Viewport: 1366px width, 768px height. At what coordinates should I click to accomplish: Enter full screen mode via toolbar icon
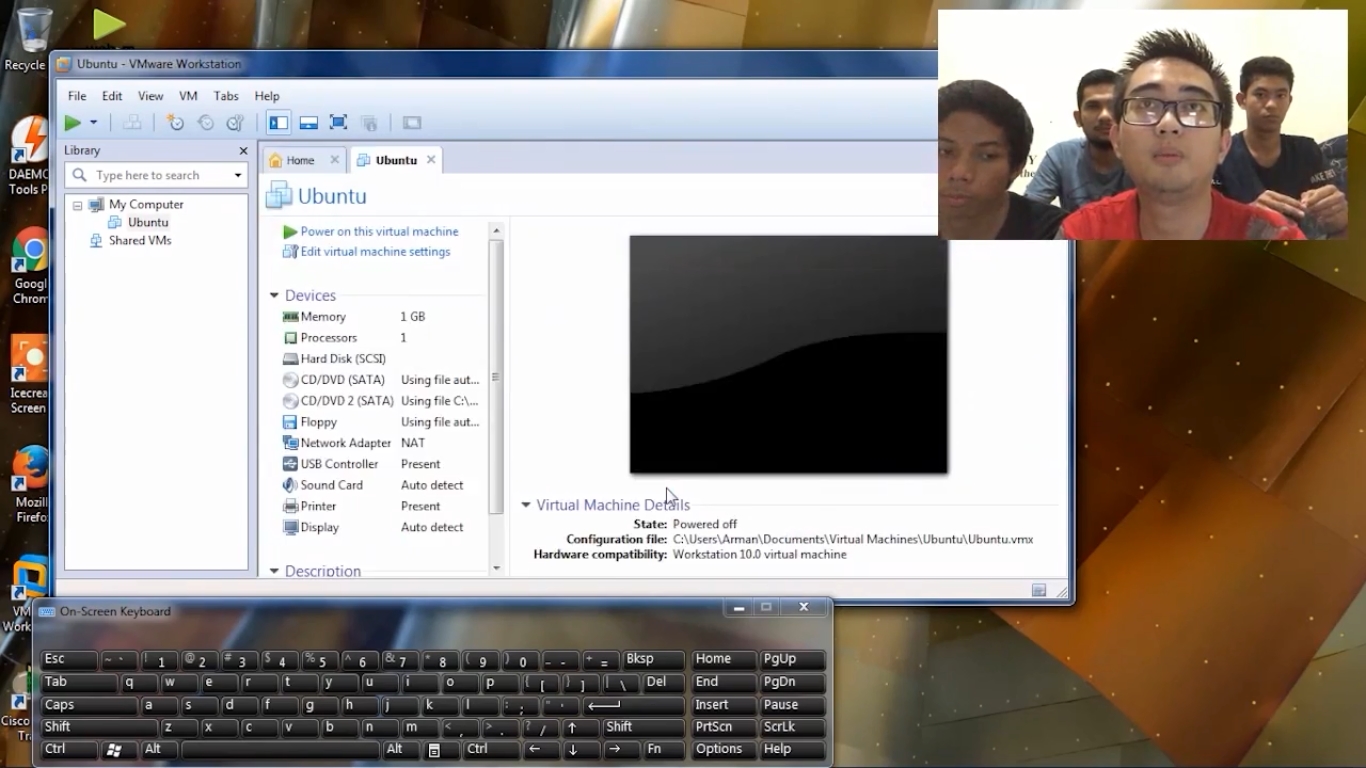(x=338, y=123)
